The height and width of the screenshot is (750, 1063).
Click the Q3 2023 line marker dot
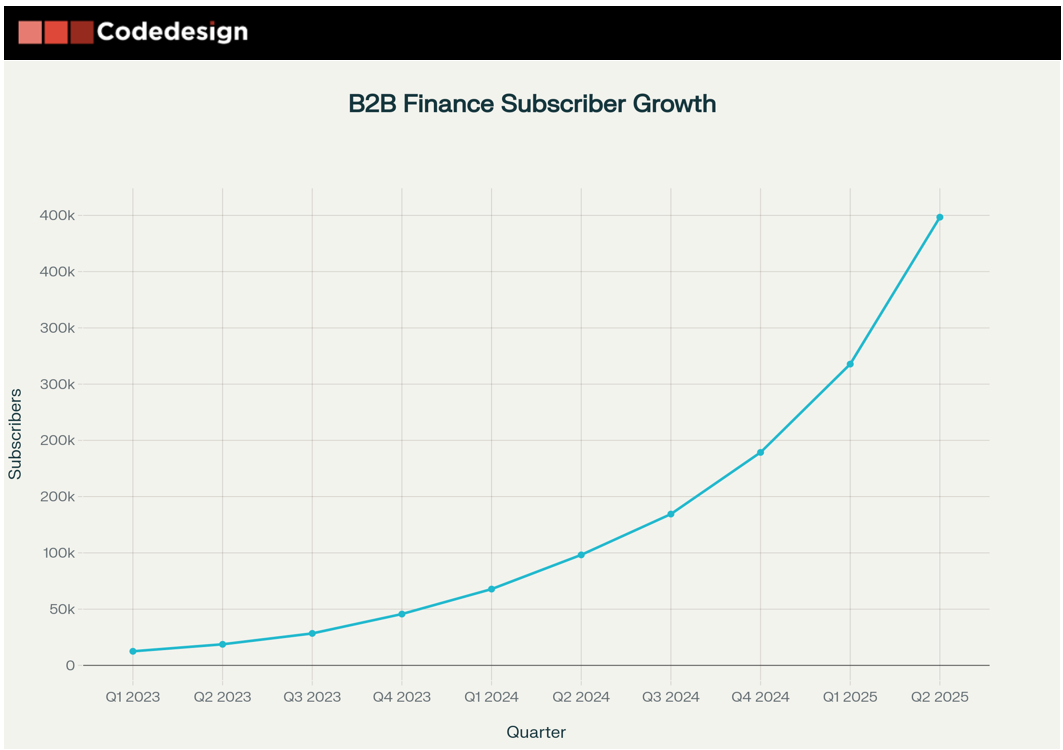312,633
